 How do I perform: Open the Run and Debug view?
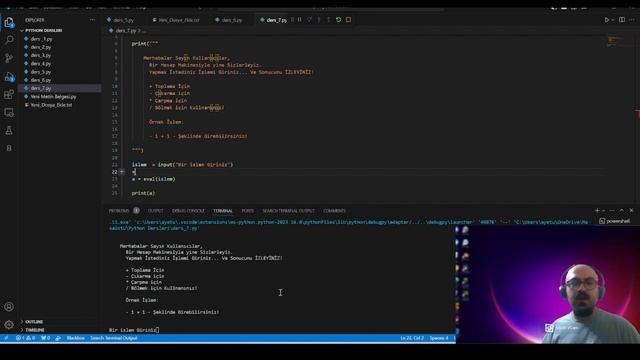click(x=9, y=76)
